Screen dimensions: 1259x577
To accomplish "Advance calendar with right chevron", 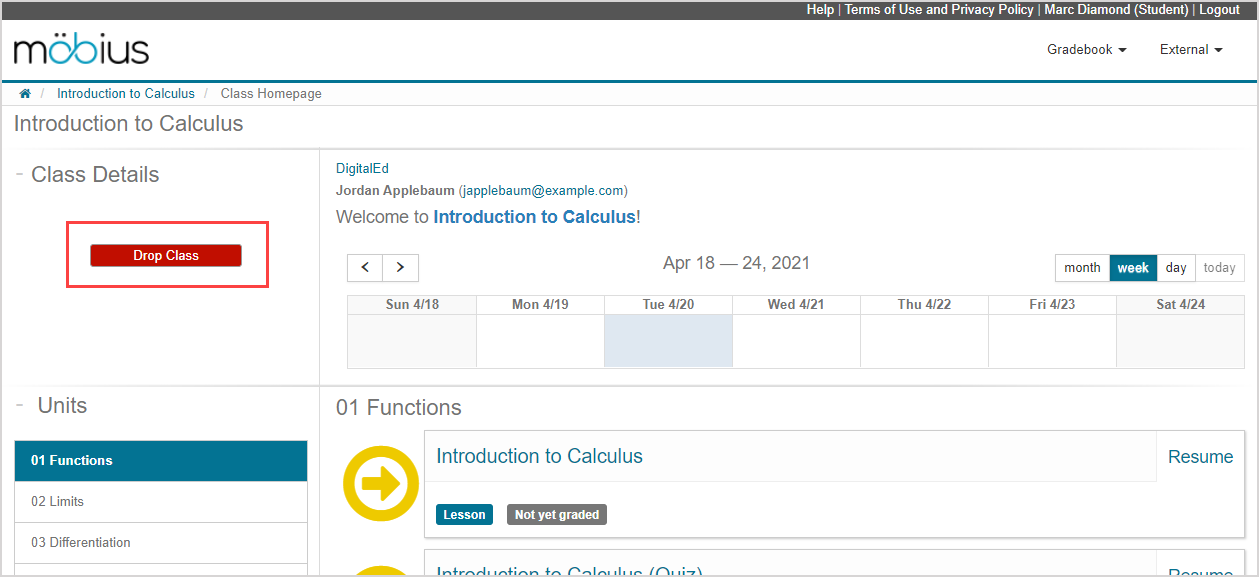I will point(401,268).
